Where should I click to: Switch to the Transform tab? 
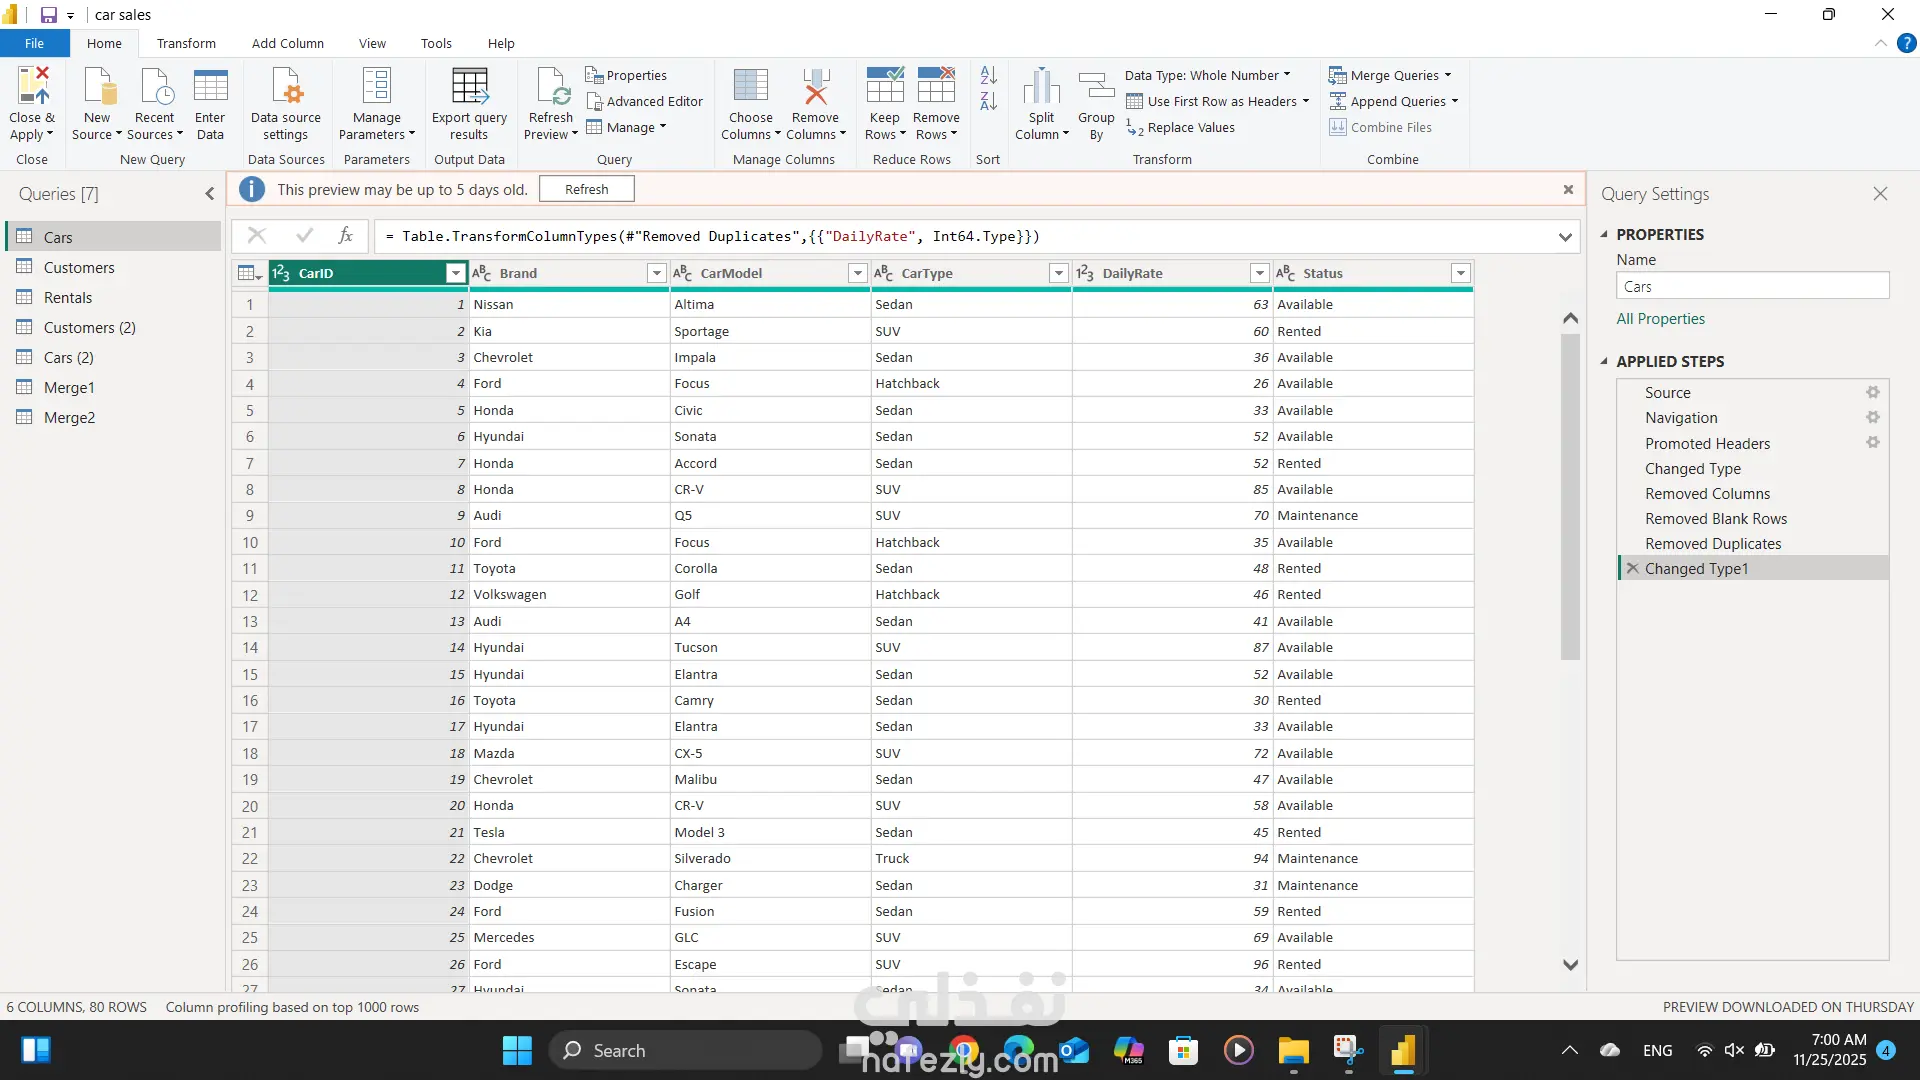pos(186,43)
